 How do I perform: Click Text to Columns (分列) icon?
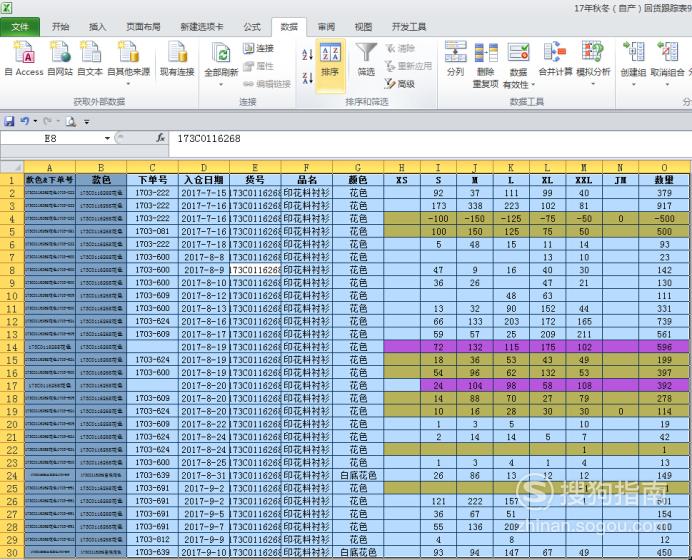455,58
